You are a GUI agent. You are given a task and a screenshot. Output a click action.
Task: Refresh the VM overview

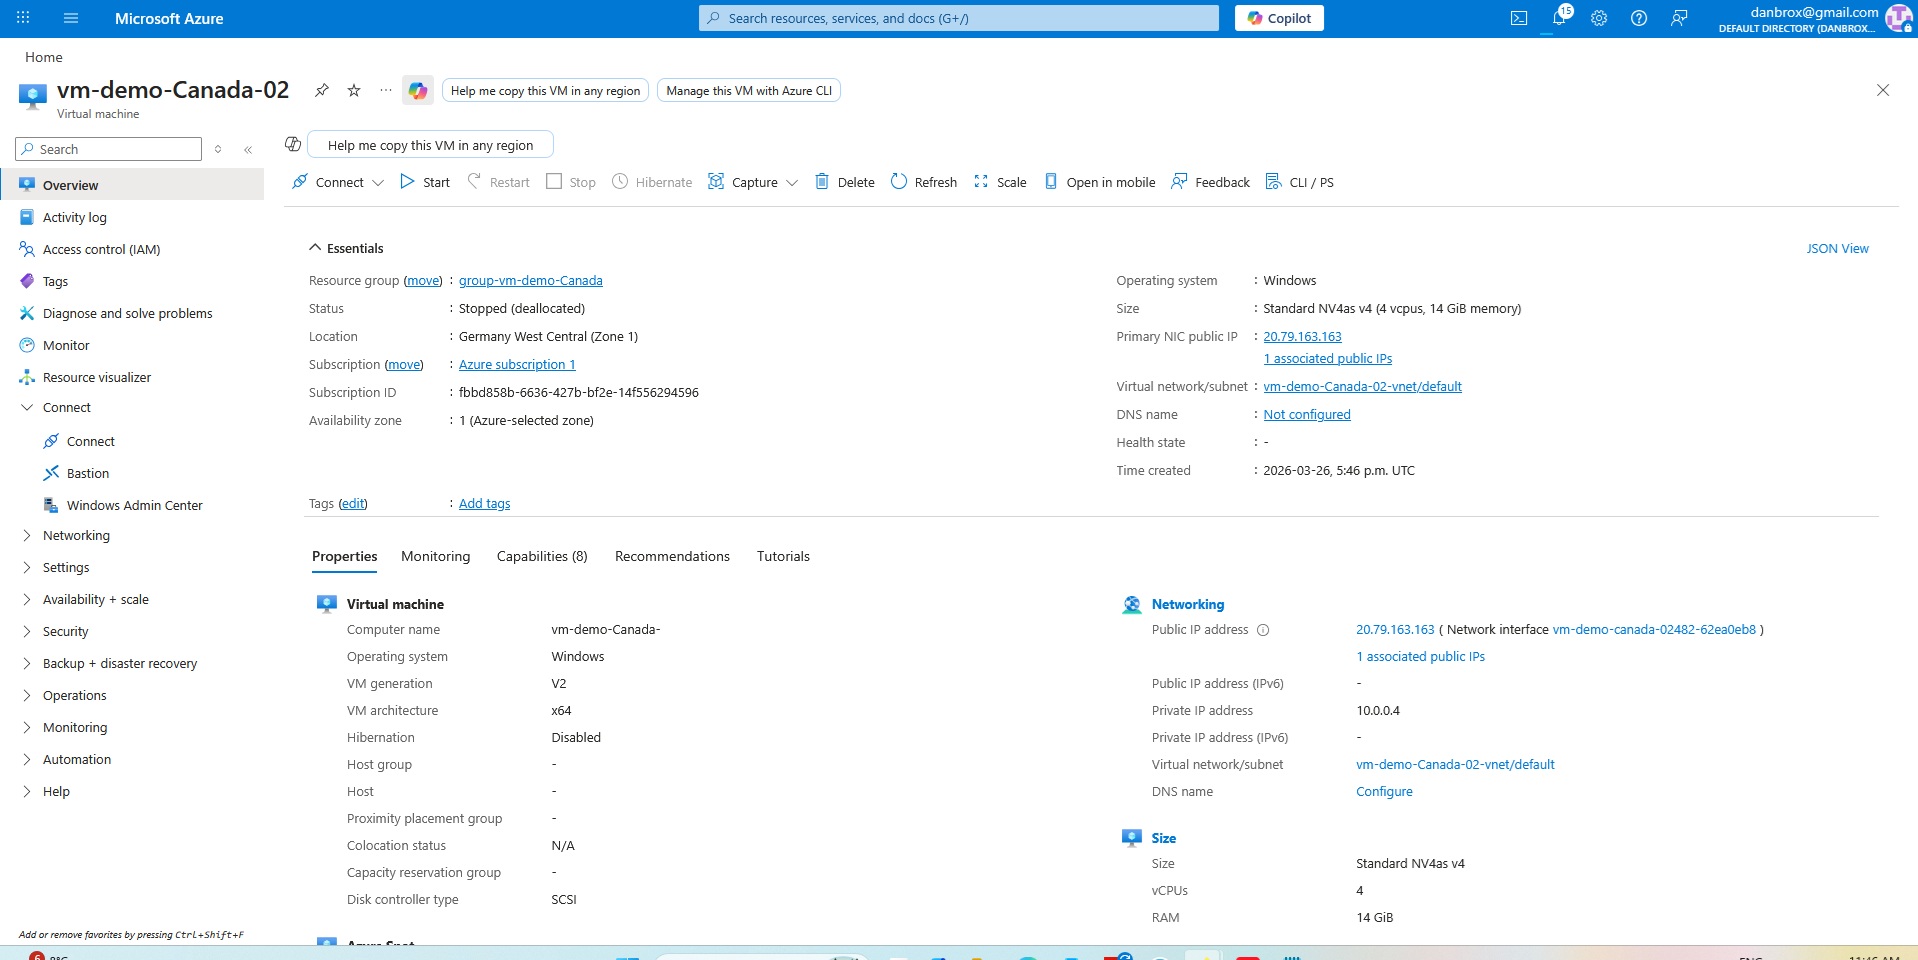tap(924, 182)
